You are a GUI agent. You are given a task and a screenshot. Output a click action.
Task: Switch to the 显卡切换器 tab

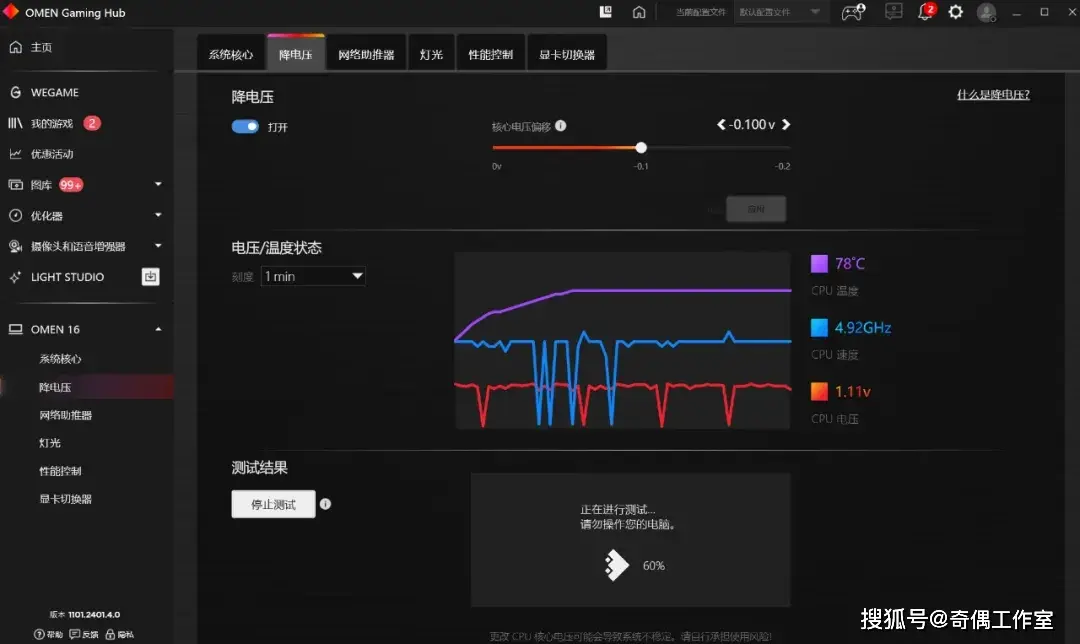pyautogui.click(x=567, y=54)
